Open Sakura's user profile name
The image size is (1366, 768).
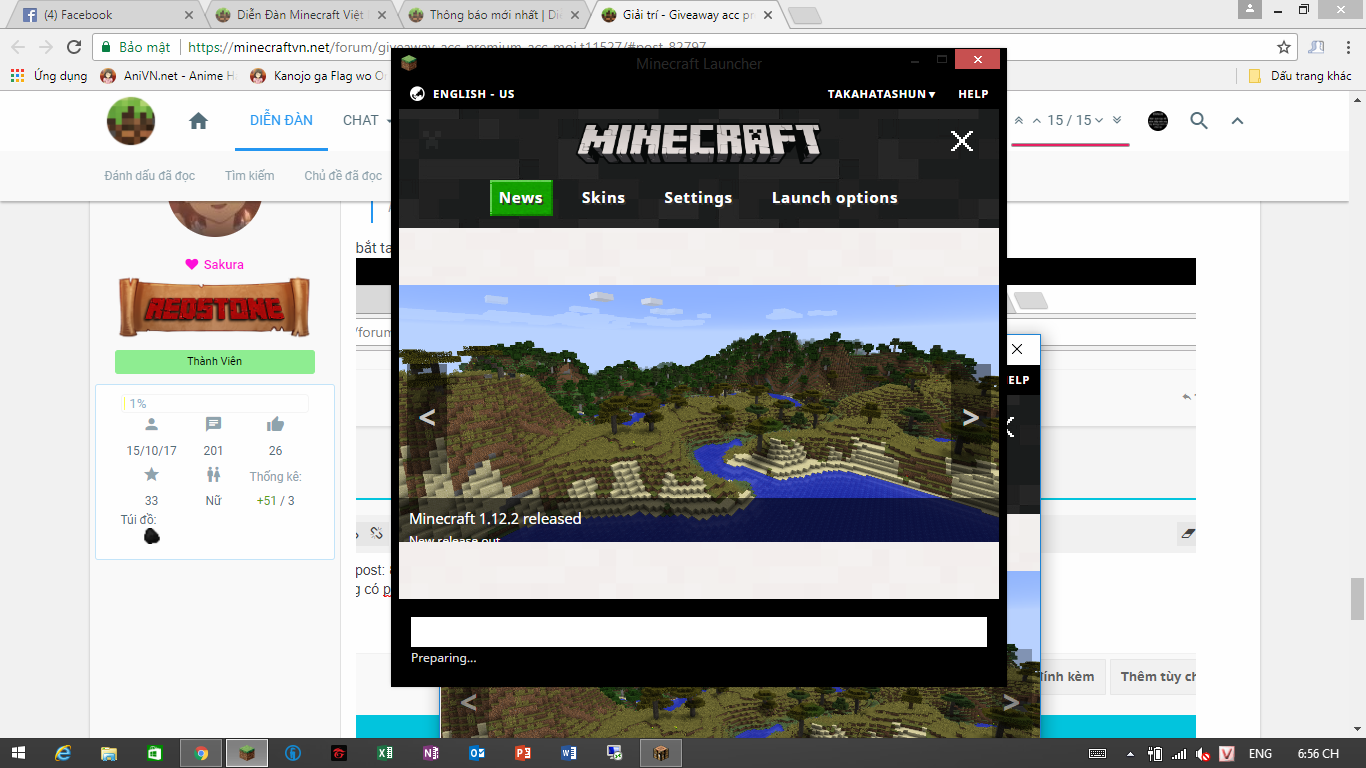(224, 265)
